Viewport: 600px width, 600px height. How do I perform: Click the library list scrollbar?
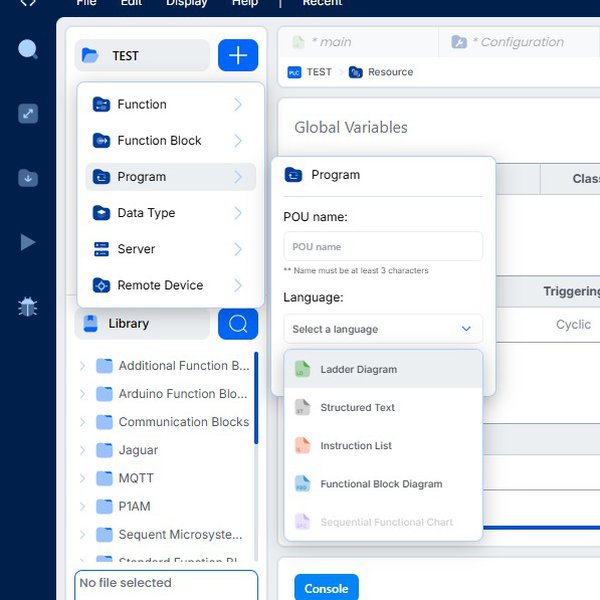tap(256, 398)
